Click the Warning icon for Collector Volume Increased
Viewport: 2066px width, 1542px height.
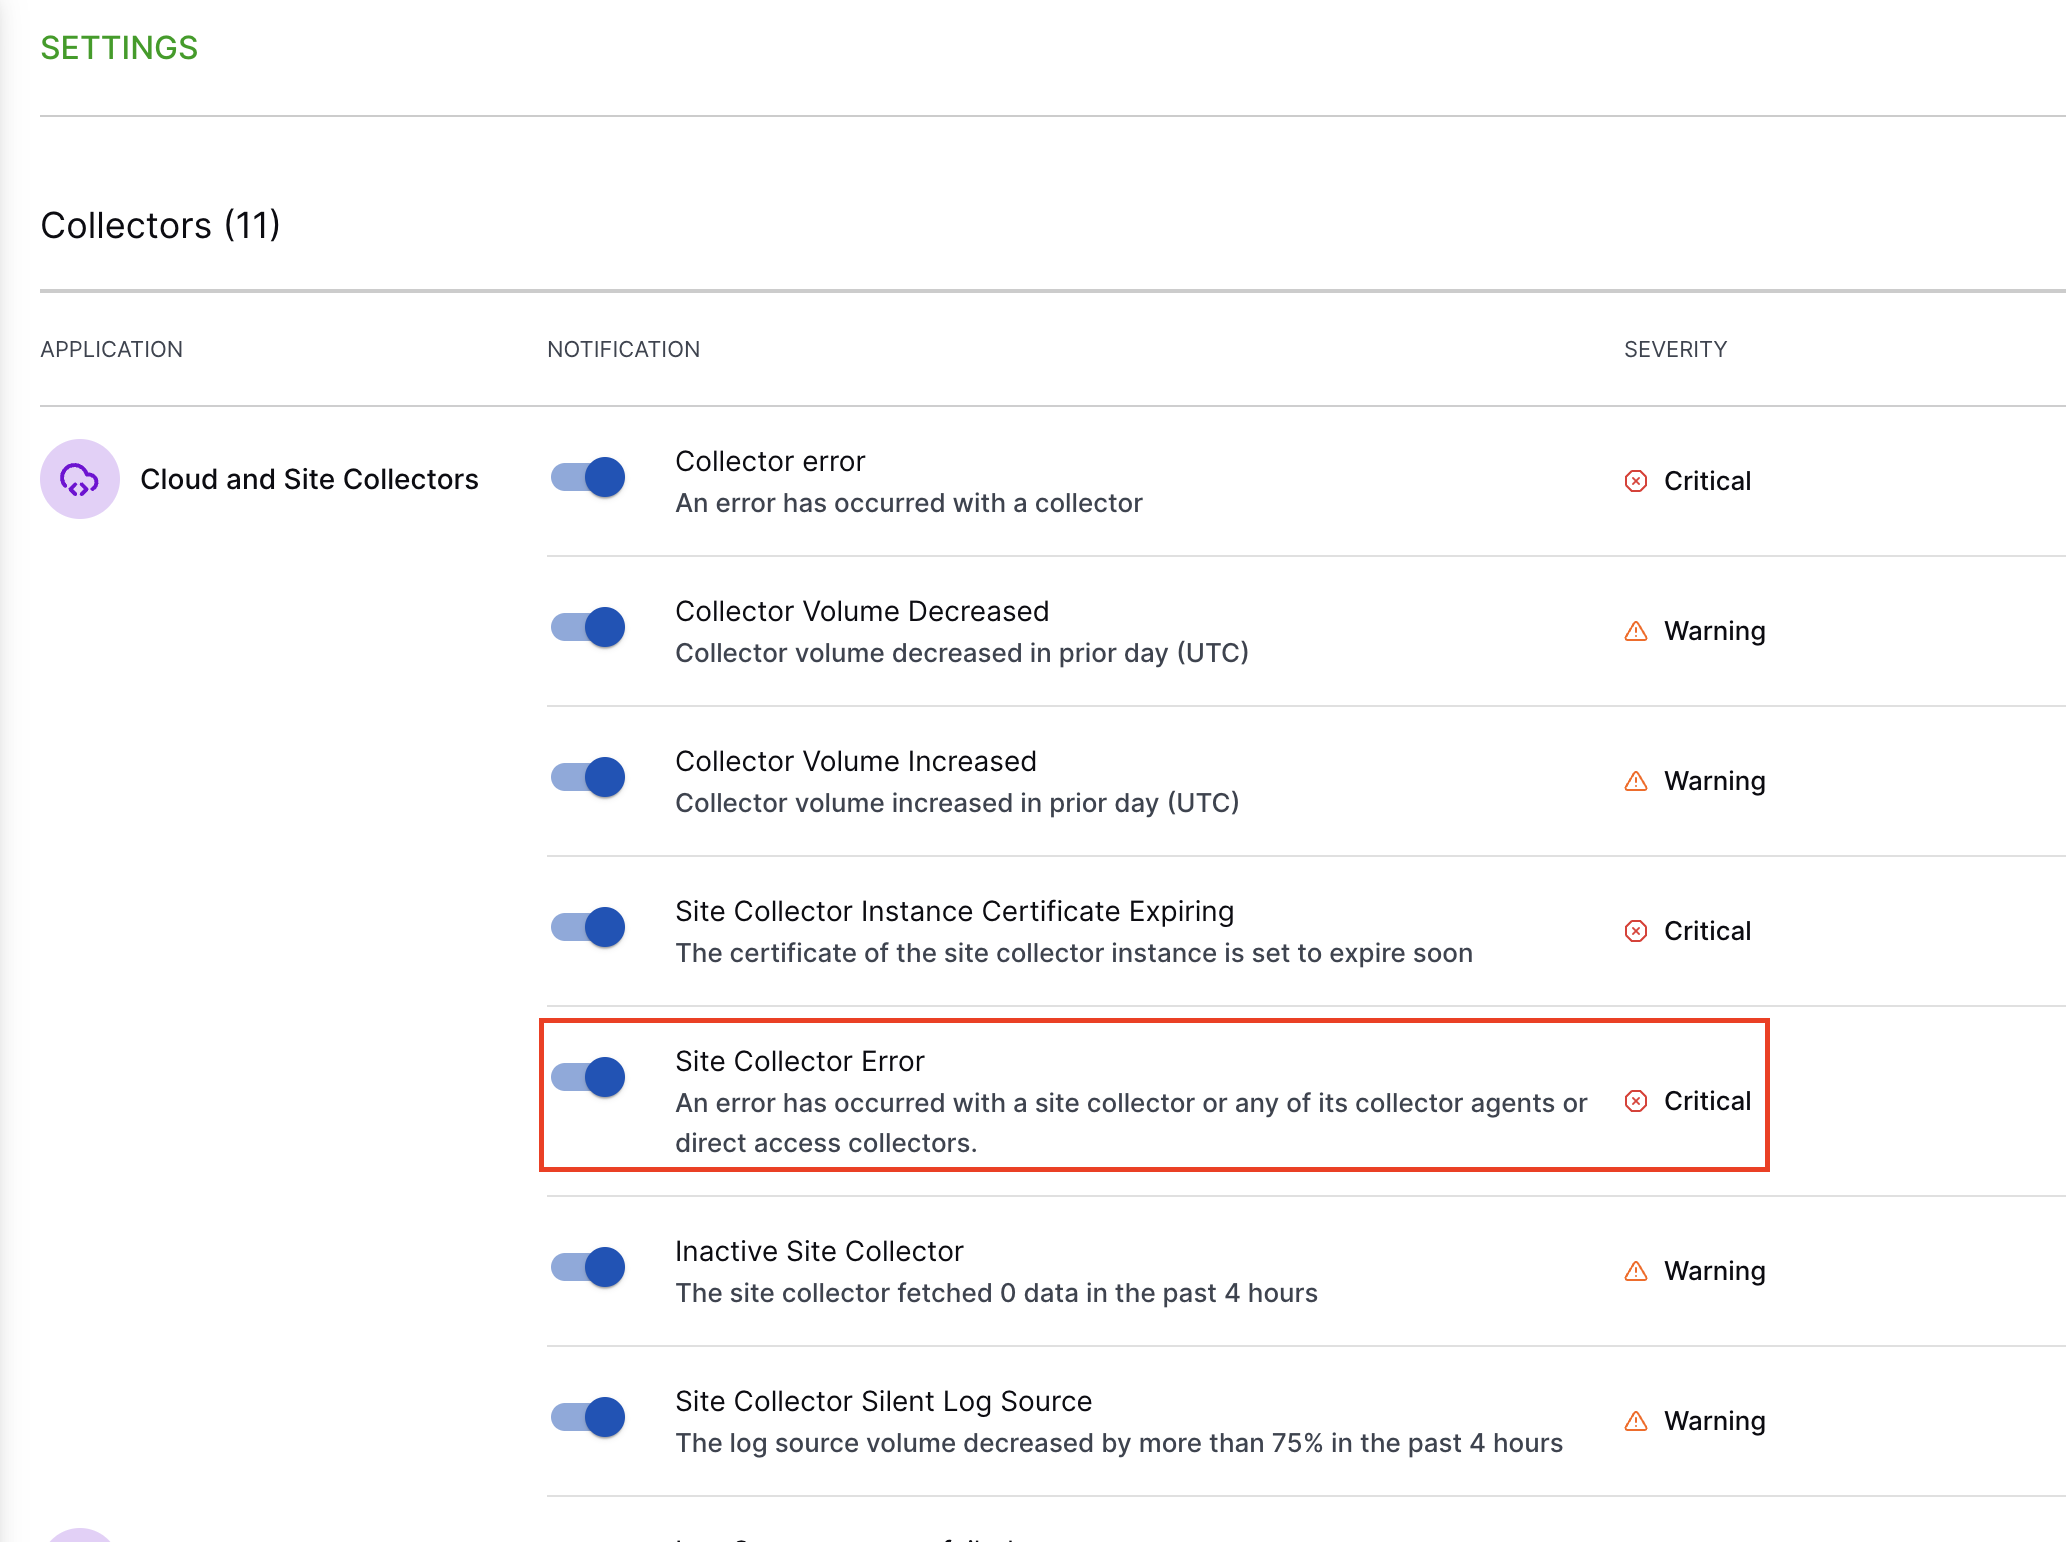(x=1636, y=781)
